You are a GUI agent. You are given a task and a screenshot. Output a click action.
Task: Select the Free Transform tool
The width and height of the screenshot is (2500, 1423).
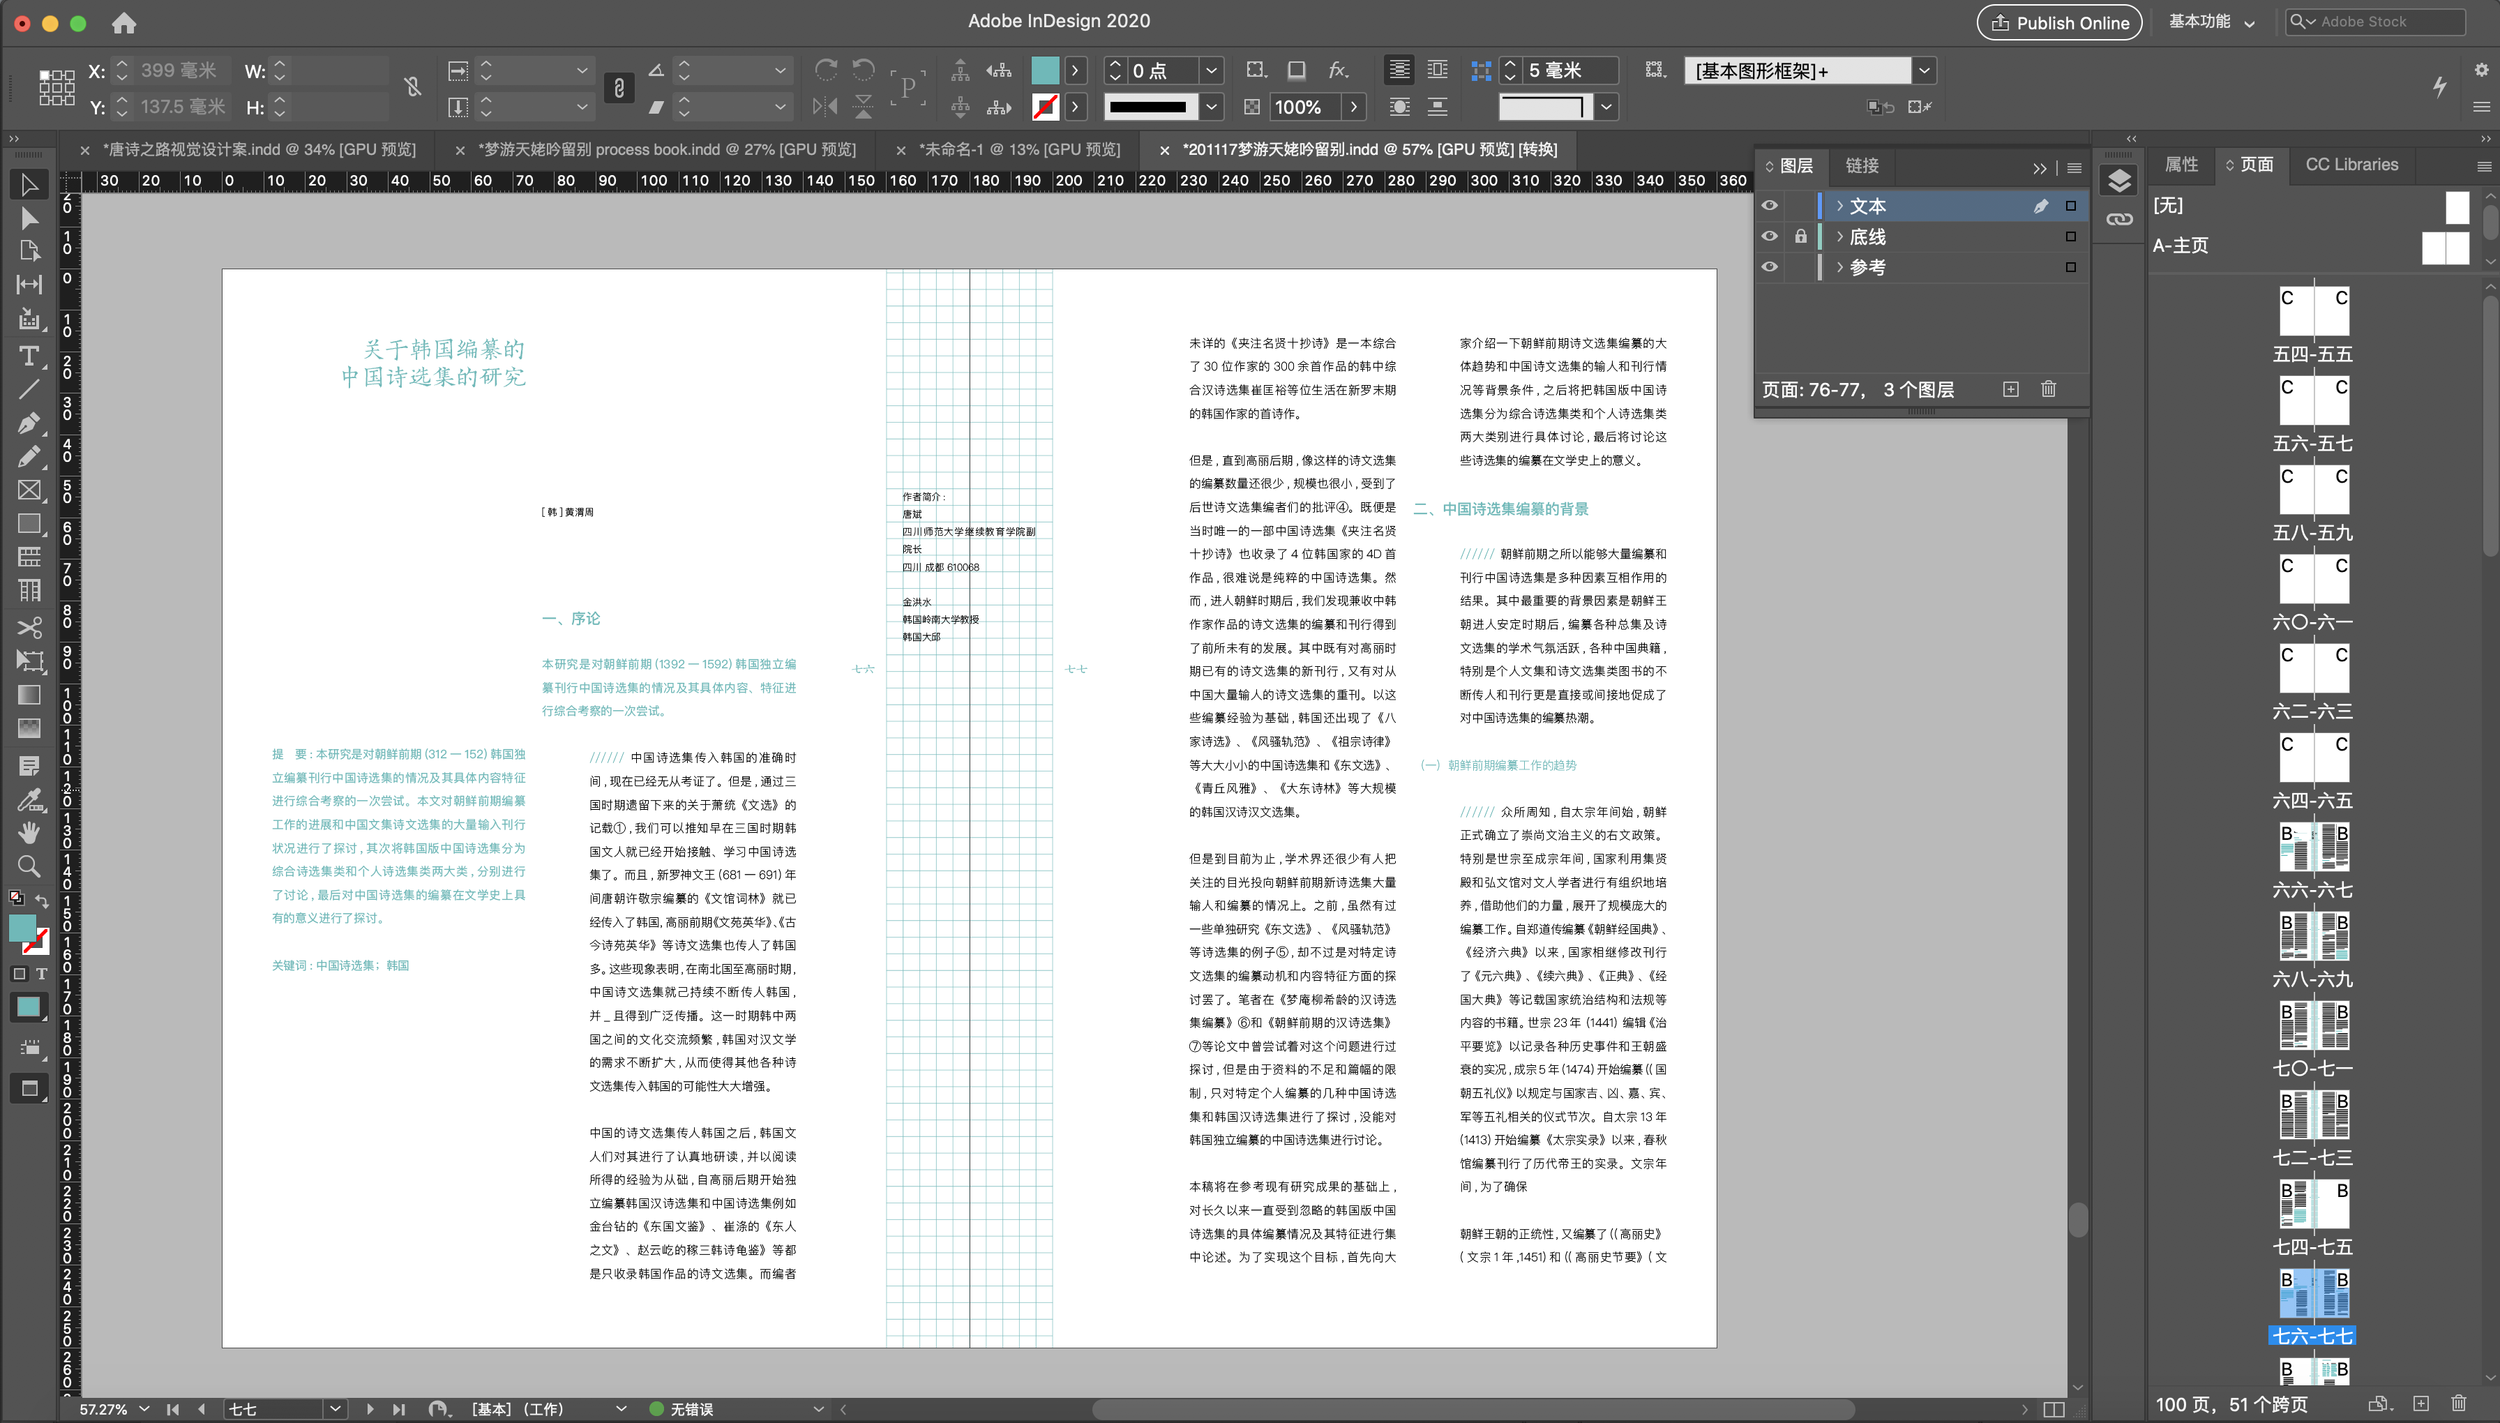pyautogui.click(x=29, y=661)
